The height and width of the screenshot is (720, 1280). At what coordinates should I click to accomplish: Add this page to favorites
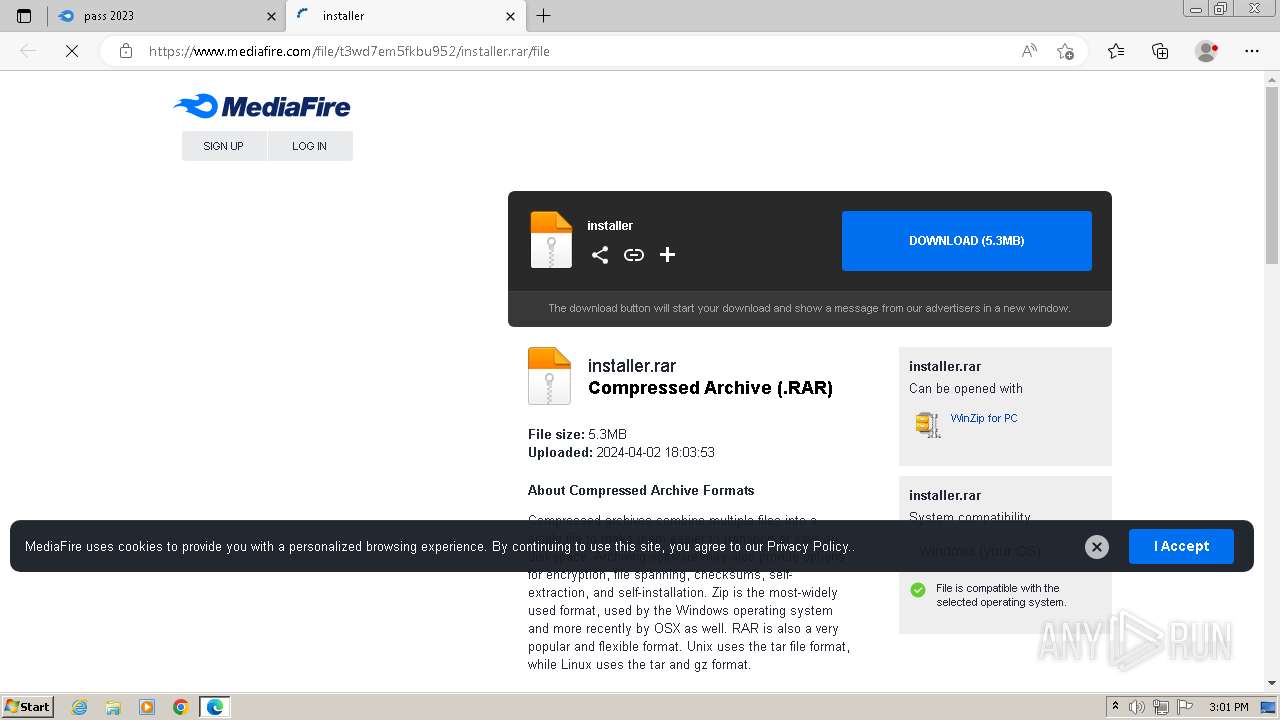pyautogui.click(x=1065, y=51)
